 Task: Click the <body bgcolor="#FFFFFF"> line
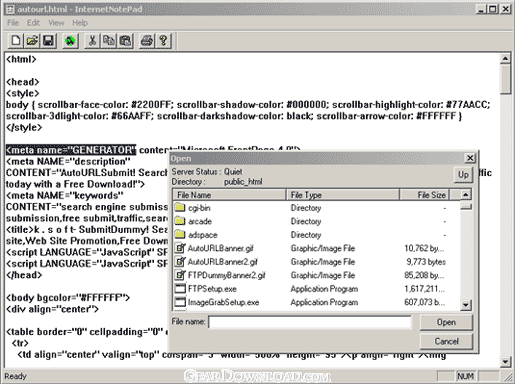point(68,298)
